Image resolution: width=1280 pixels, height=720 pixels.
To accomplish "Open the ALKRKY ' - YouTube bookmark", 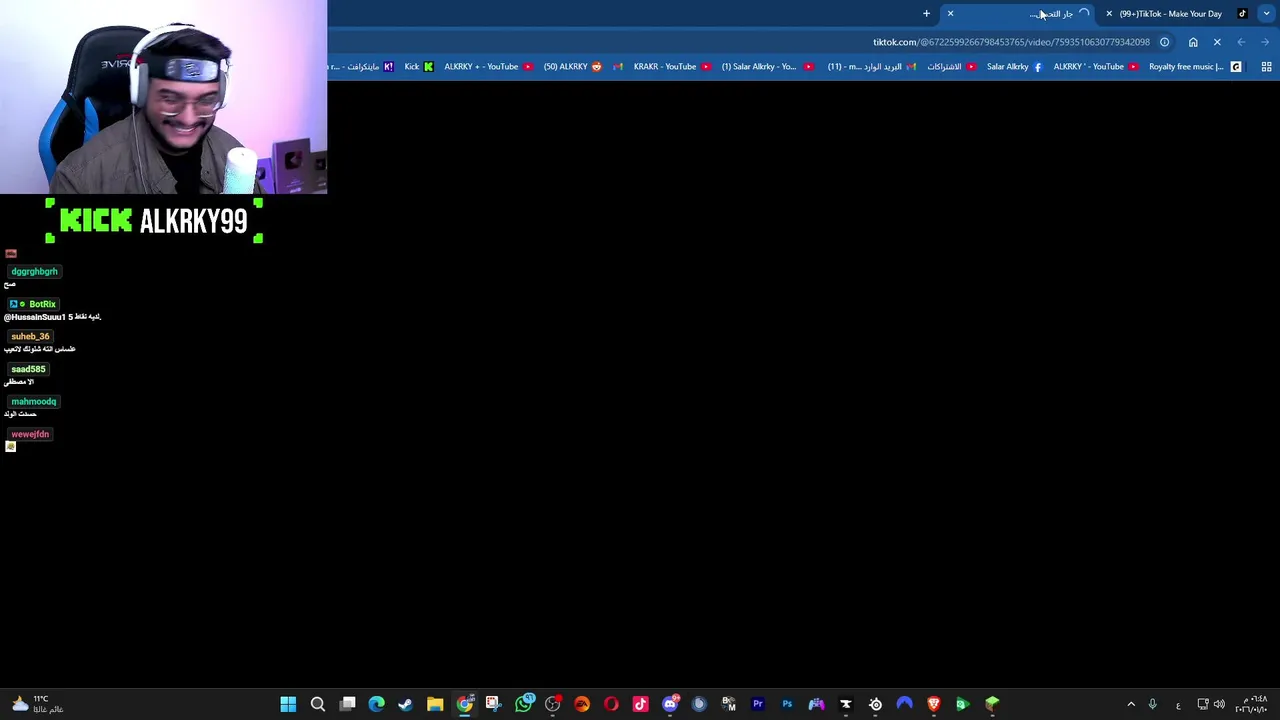I will click(1095, 67).
